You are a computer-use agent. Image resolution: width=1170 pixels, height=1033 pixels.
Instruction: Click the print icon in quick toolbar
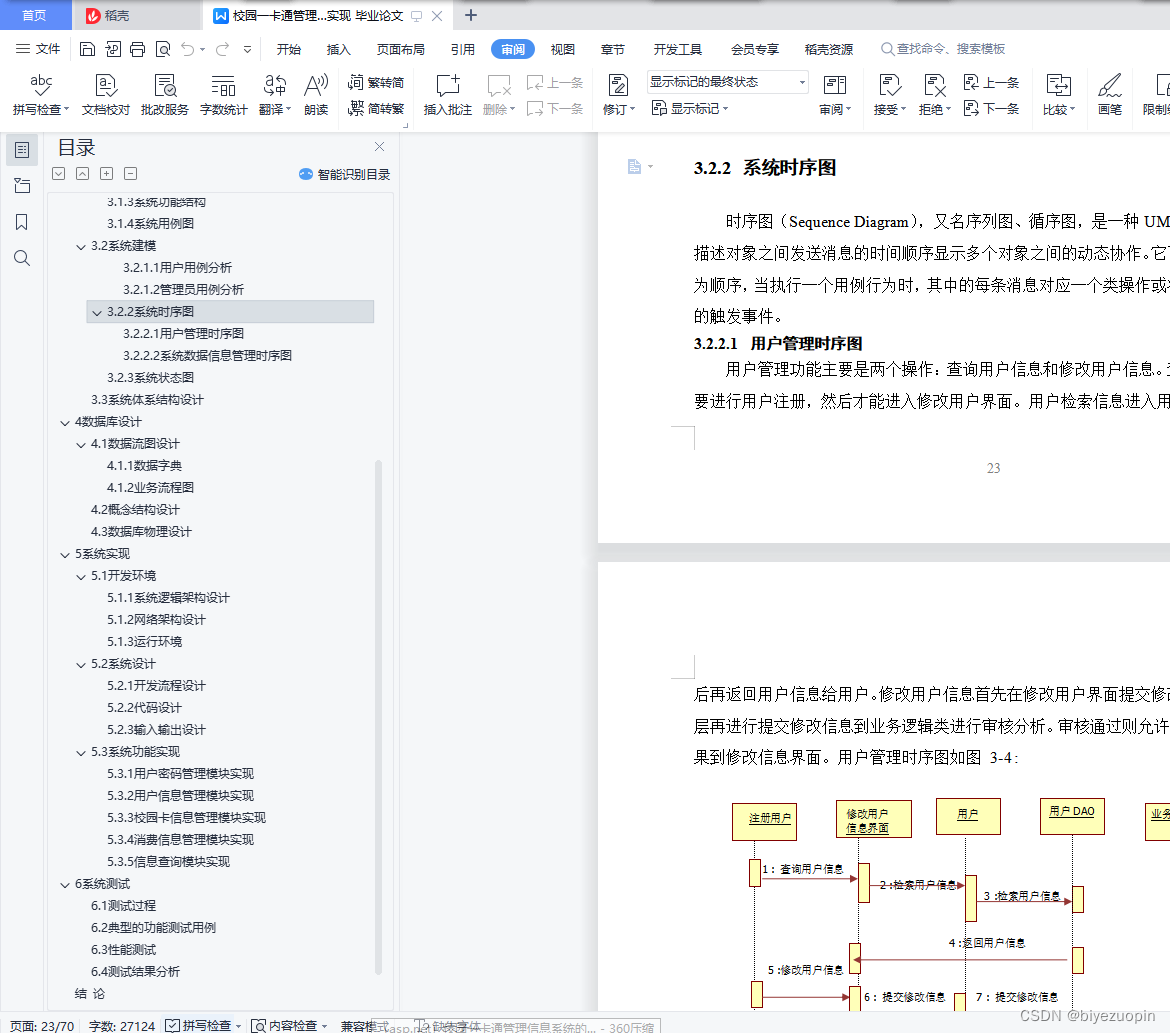(137, 49)
